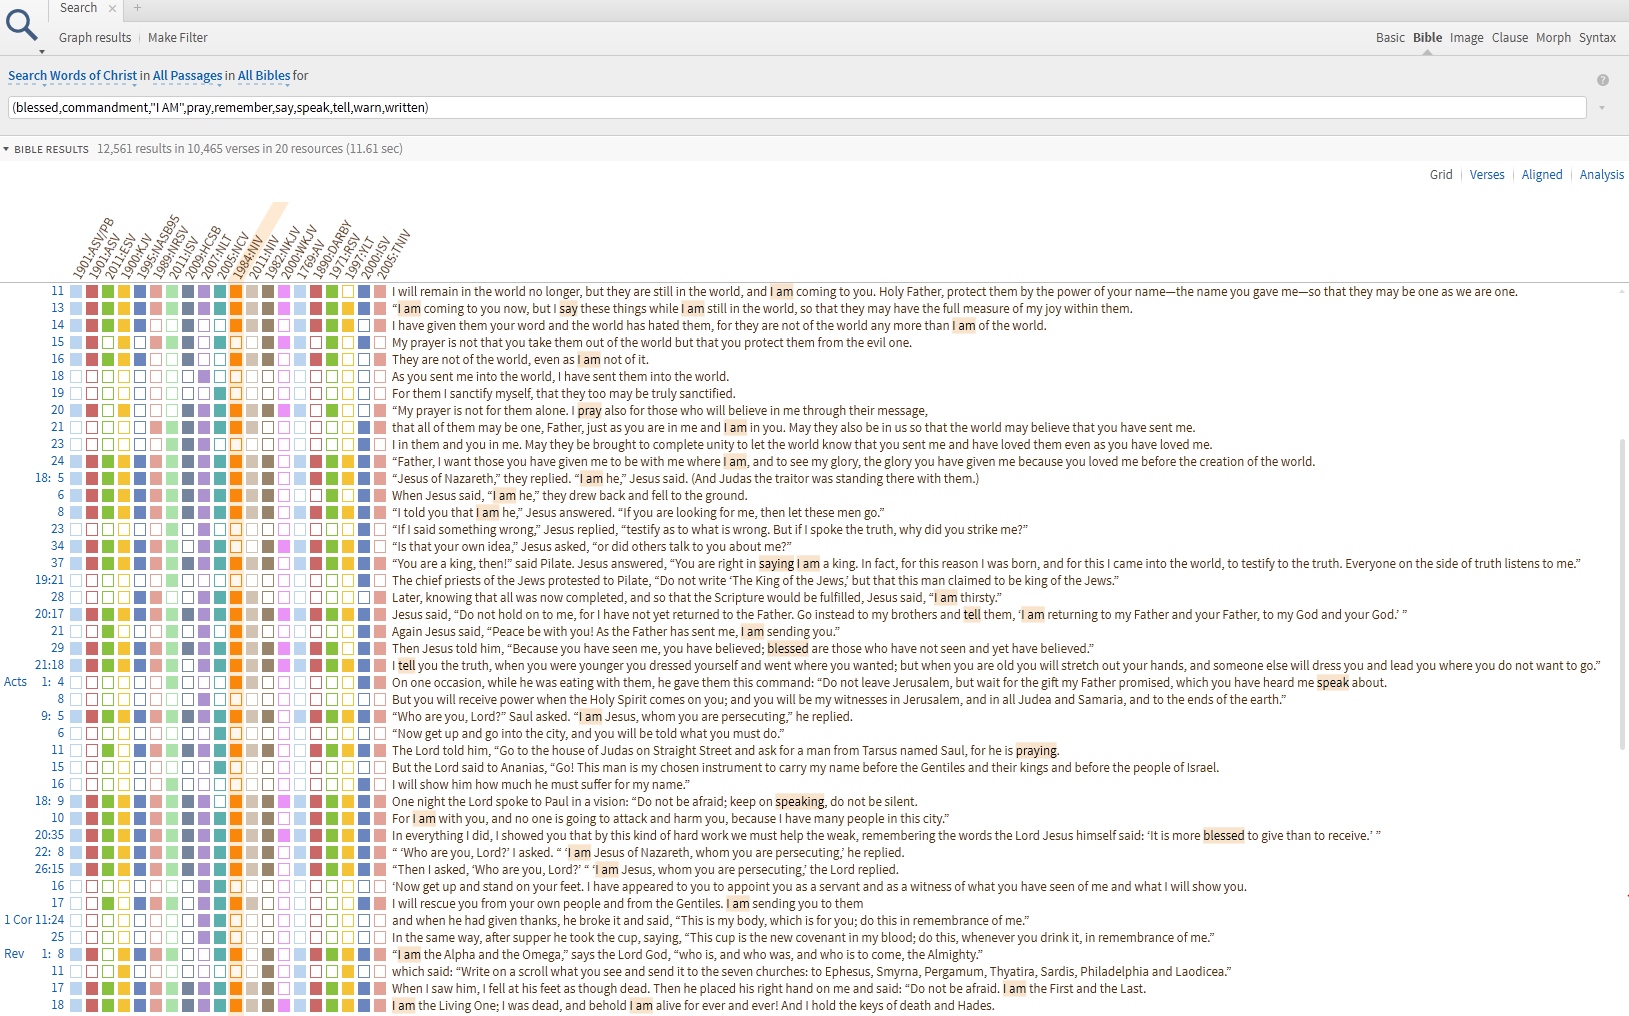Open verse 19:21 reference link
The image size is (1629, 1016).
tap(50, 581)
